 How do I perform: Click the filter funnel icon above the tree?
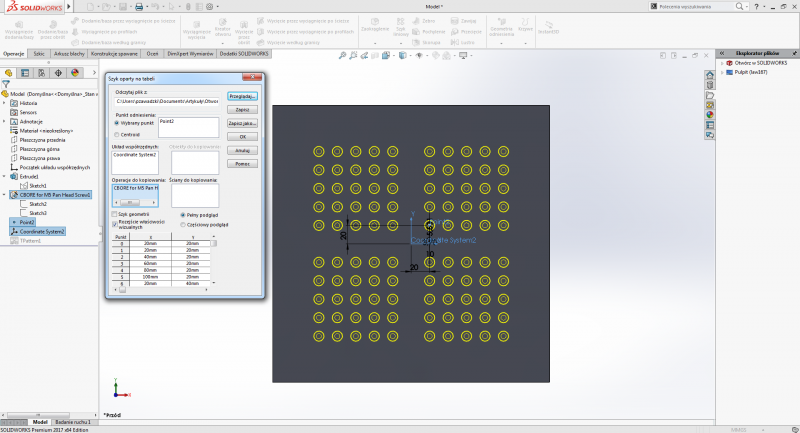coord(6,84)
